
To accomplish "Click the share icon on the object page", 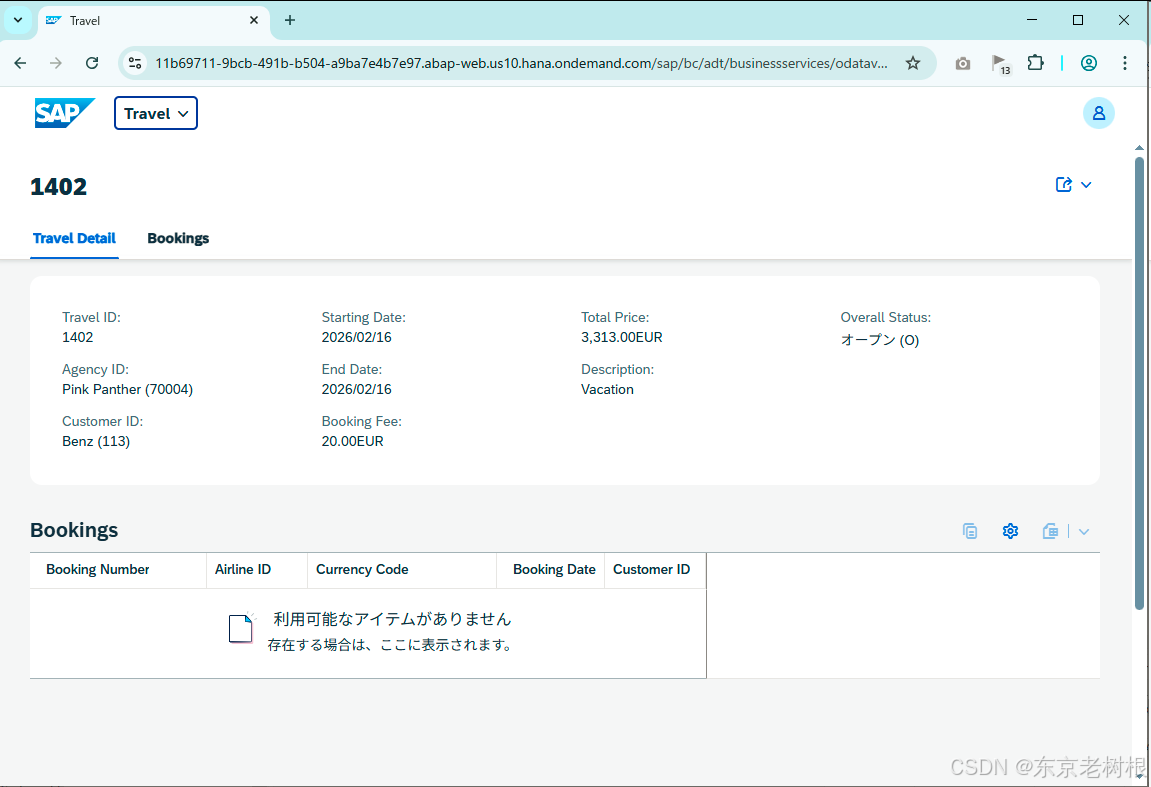I will pos(1064,184).
